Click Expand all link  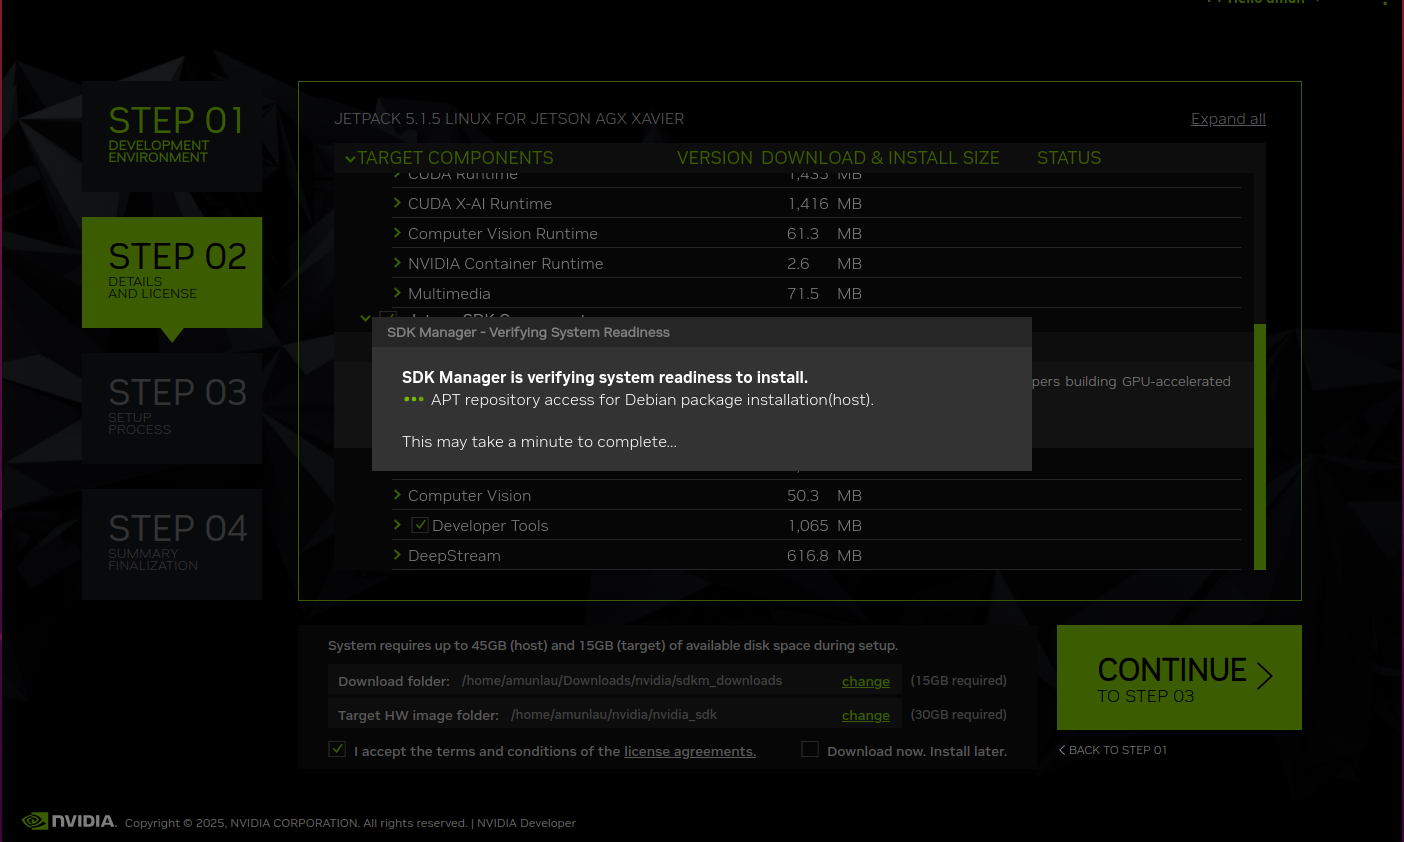coord(1228,119)
